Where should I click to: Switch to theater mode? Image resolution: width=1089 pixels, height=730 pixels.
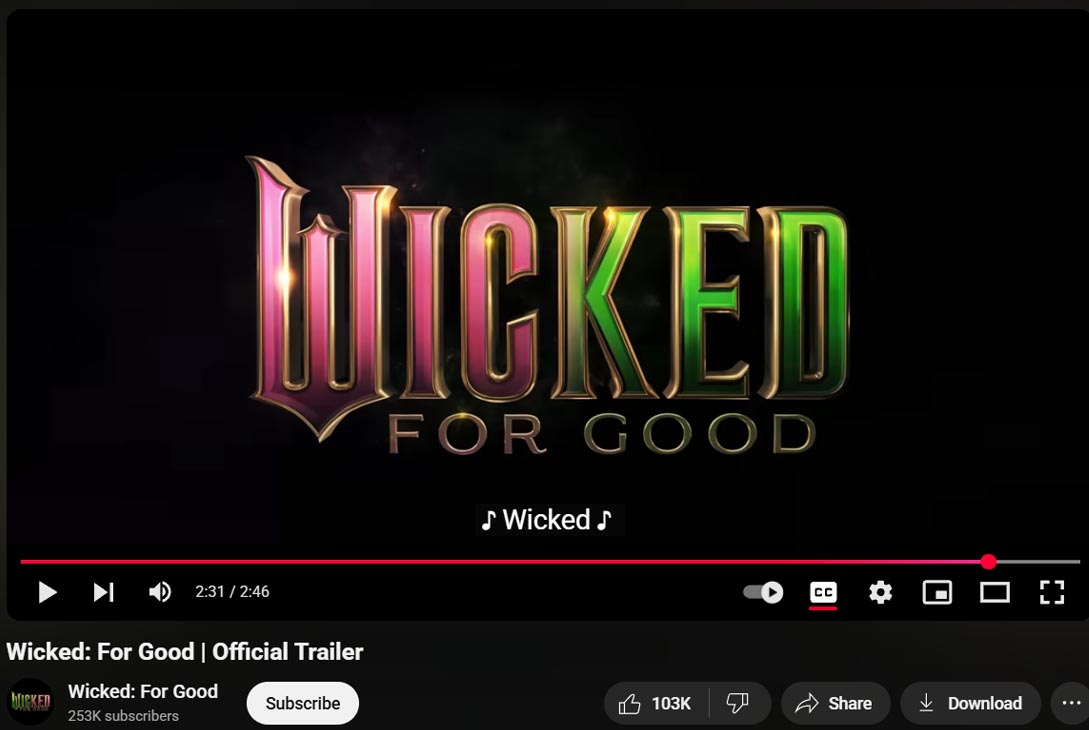(995, 592)
